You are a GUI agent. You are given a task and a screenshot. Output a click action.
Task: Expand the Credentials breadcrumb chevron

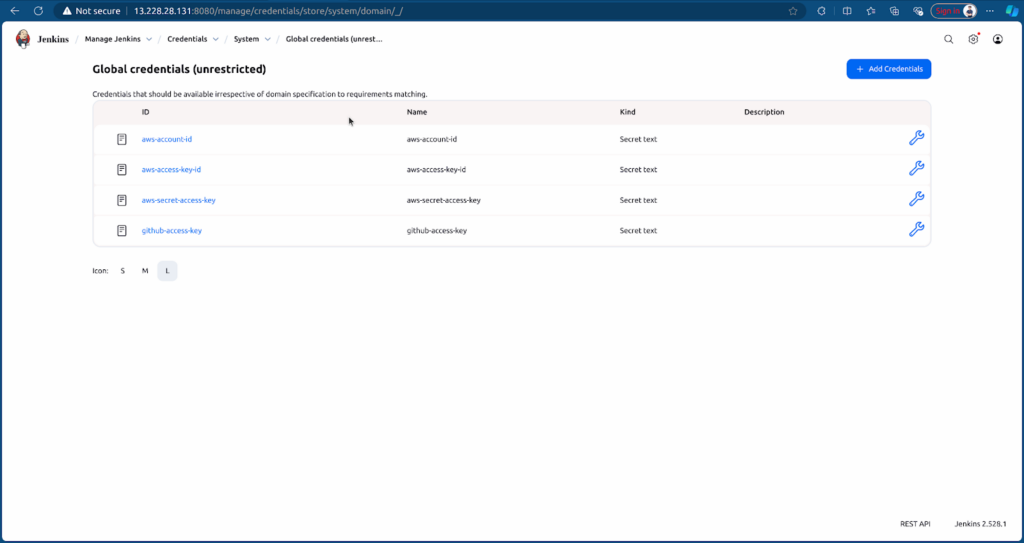point(215,39)
